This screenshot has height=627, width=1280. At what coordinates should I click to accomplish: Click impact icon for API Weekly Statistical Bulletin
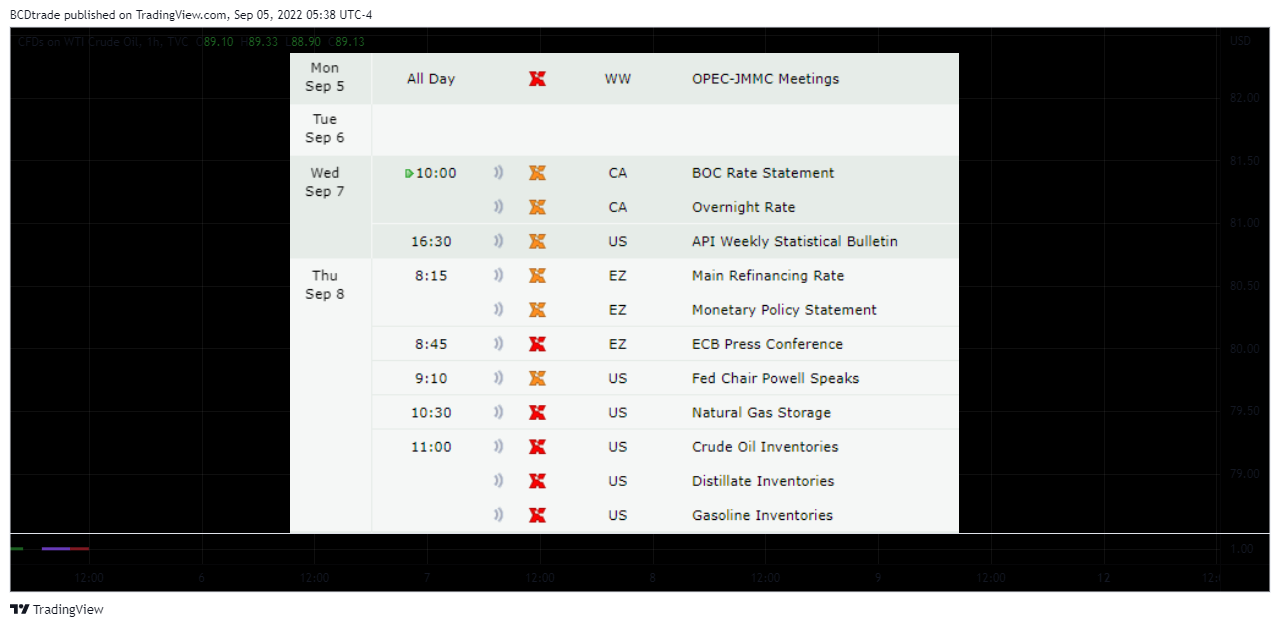tap(537, 241)
